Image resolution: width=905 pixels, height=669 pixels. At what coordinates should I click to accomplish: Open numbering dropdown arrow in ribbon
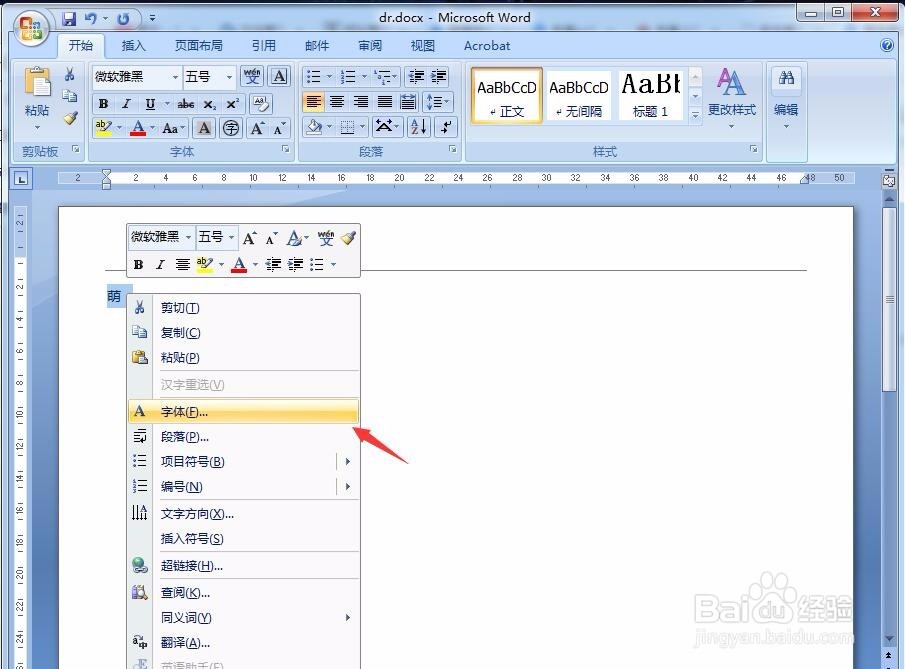point(364,76)
